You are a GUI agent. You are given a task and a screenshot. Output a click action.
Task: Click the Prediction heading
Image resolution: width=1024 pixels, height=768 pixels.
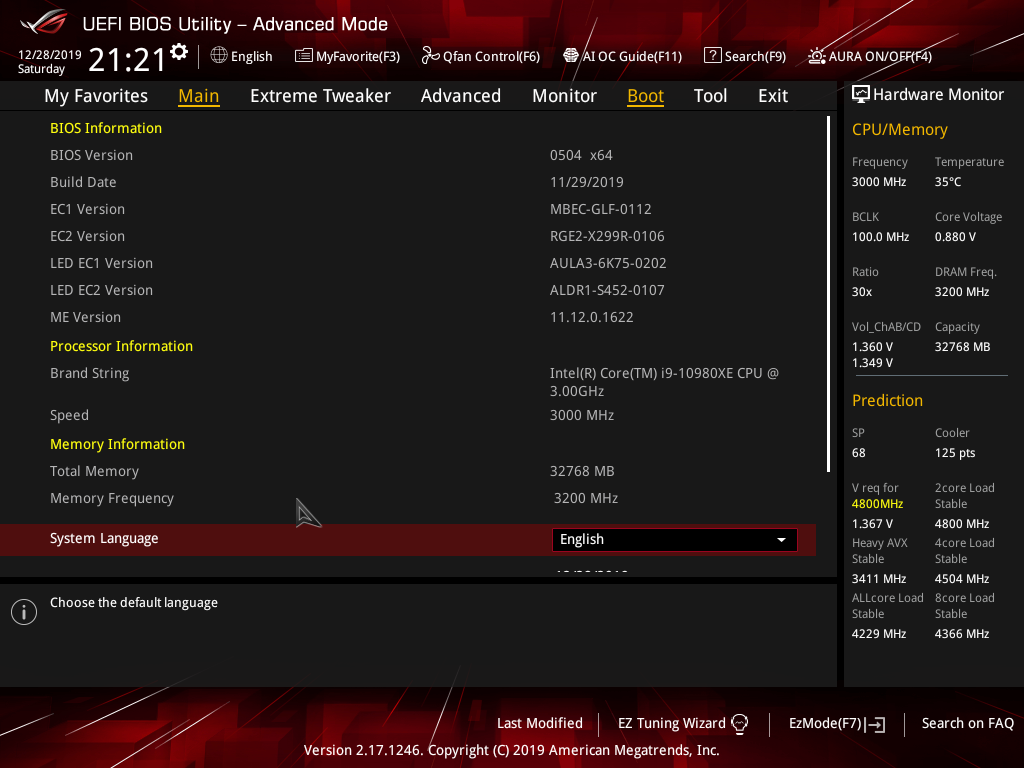(x=887, y=400)
